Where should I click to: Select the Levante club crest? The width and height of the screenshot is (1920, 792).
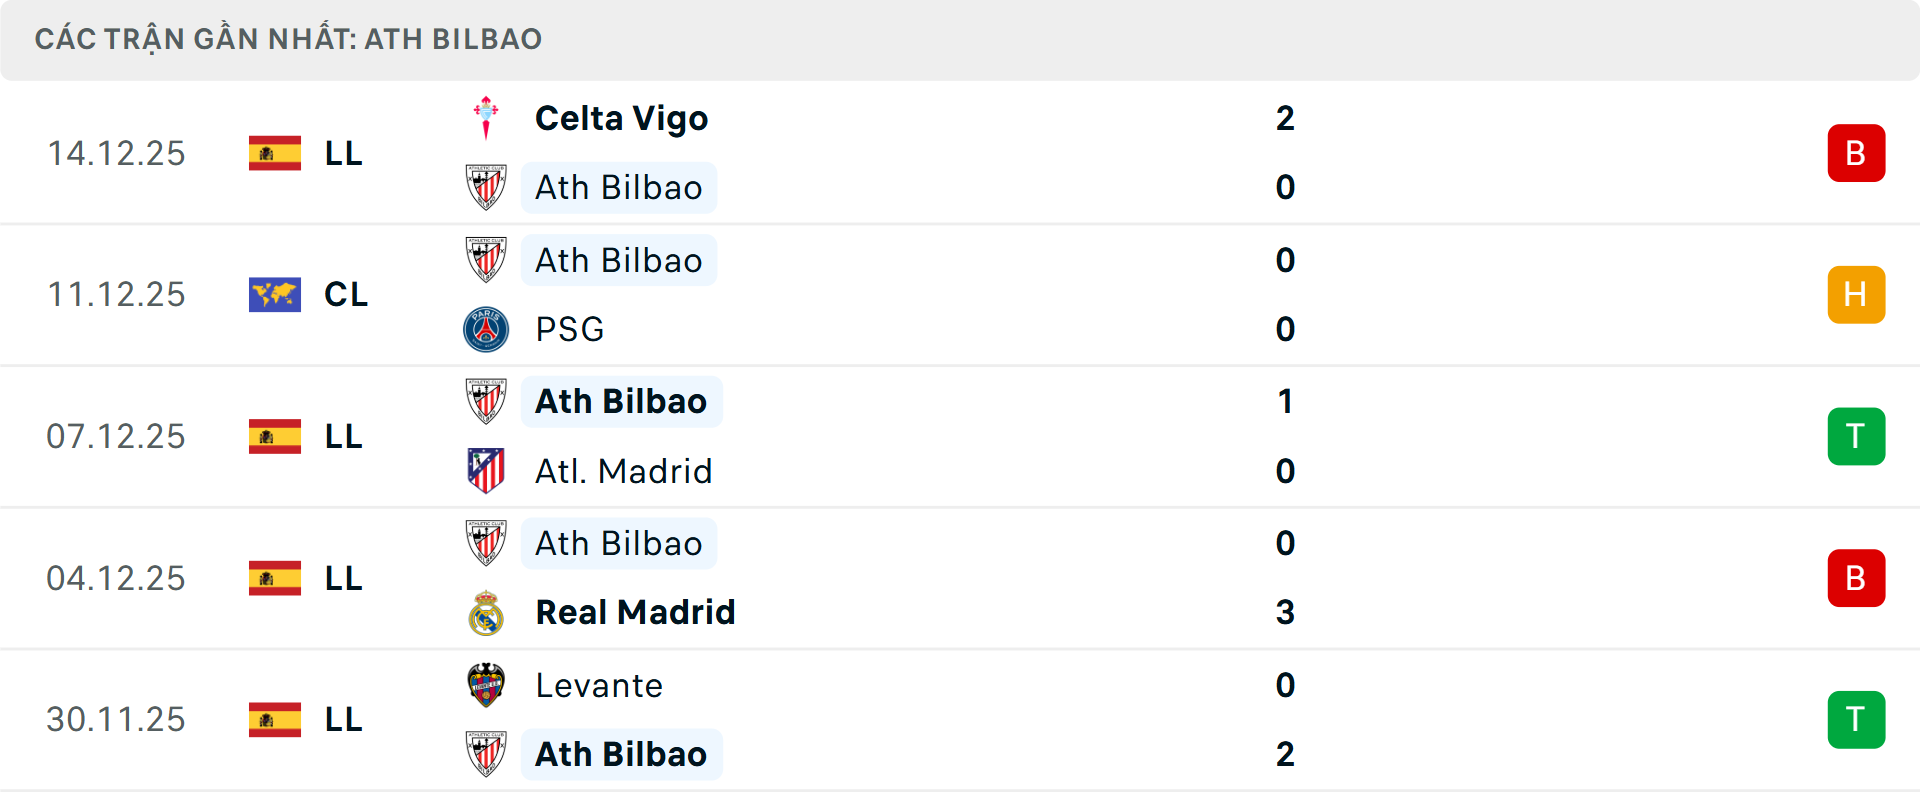pos(487,686)
